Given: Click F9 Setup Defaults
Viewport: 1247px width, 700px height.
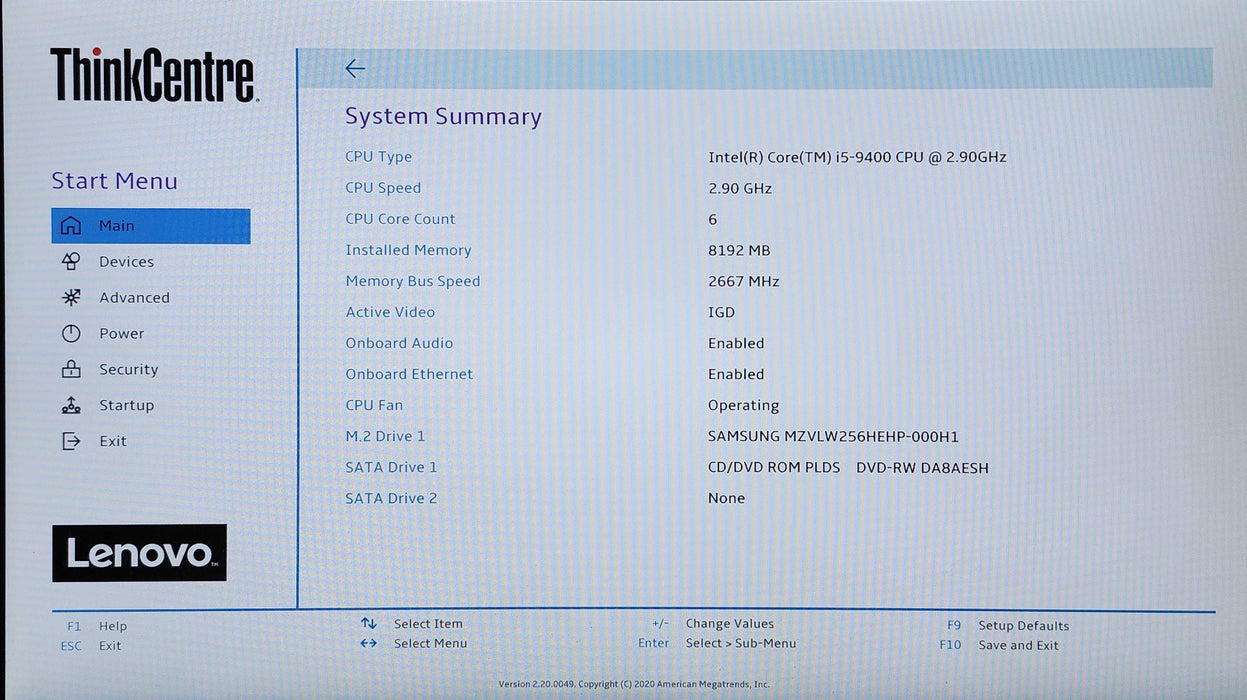Looking at the screenshot, I should [x=1008, y=626].
